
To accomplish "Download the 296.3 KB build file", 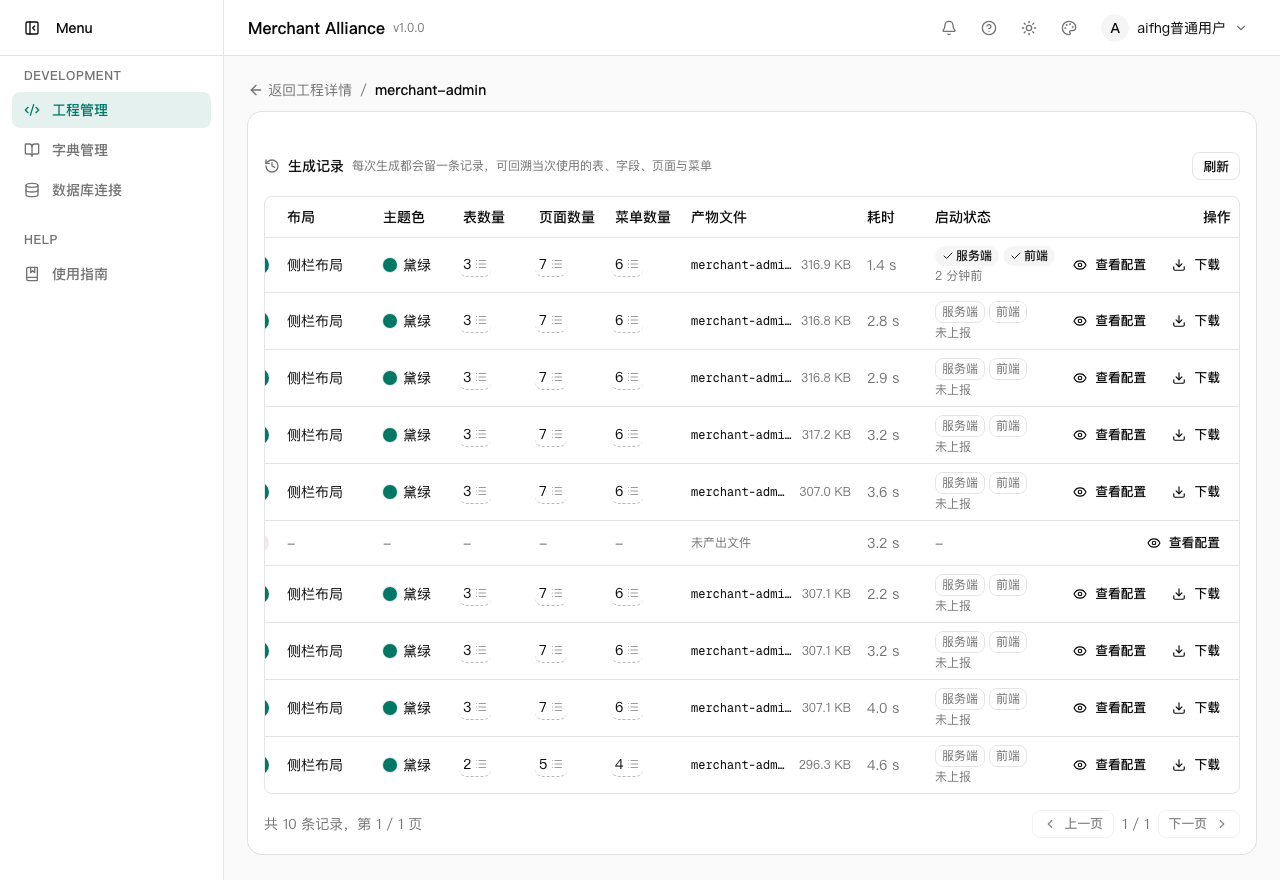I will (1196, 765).
